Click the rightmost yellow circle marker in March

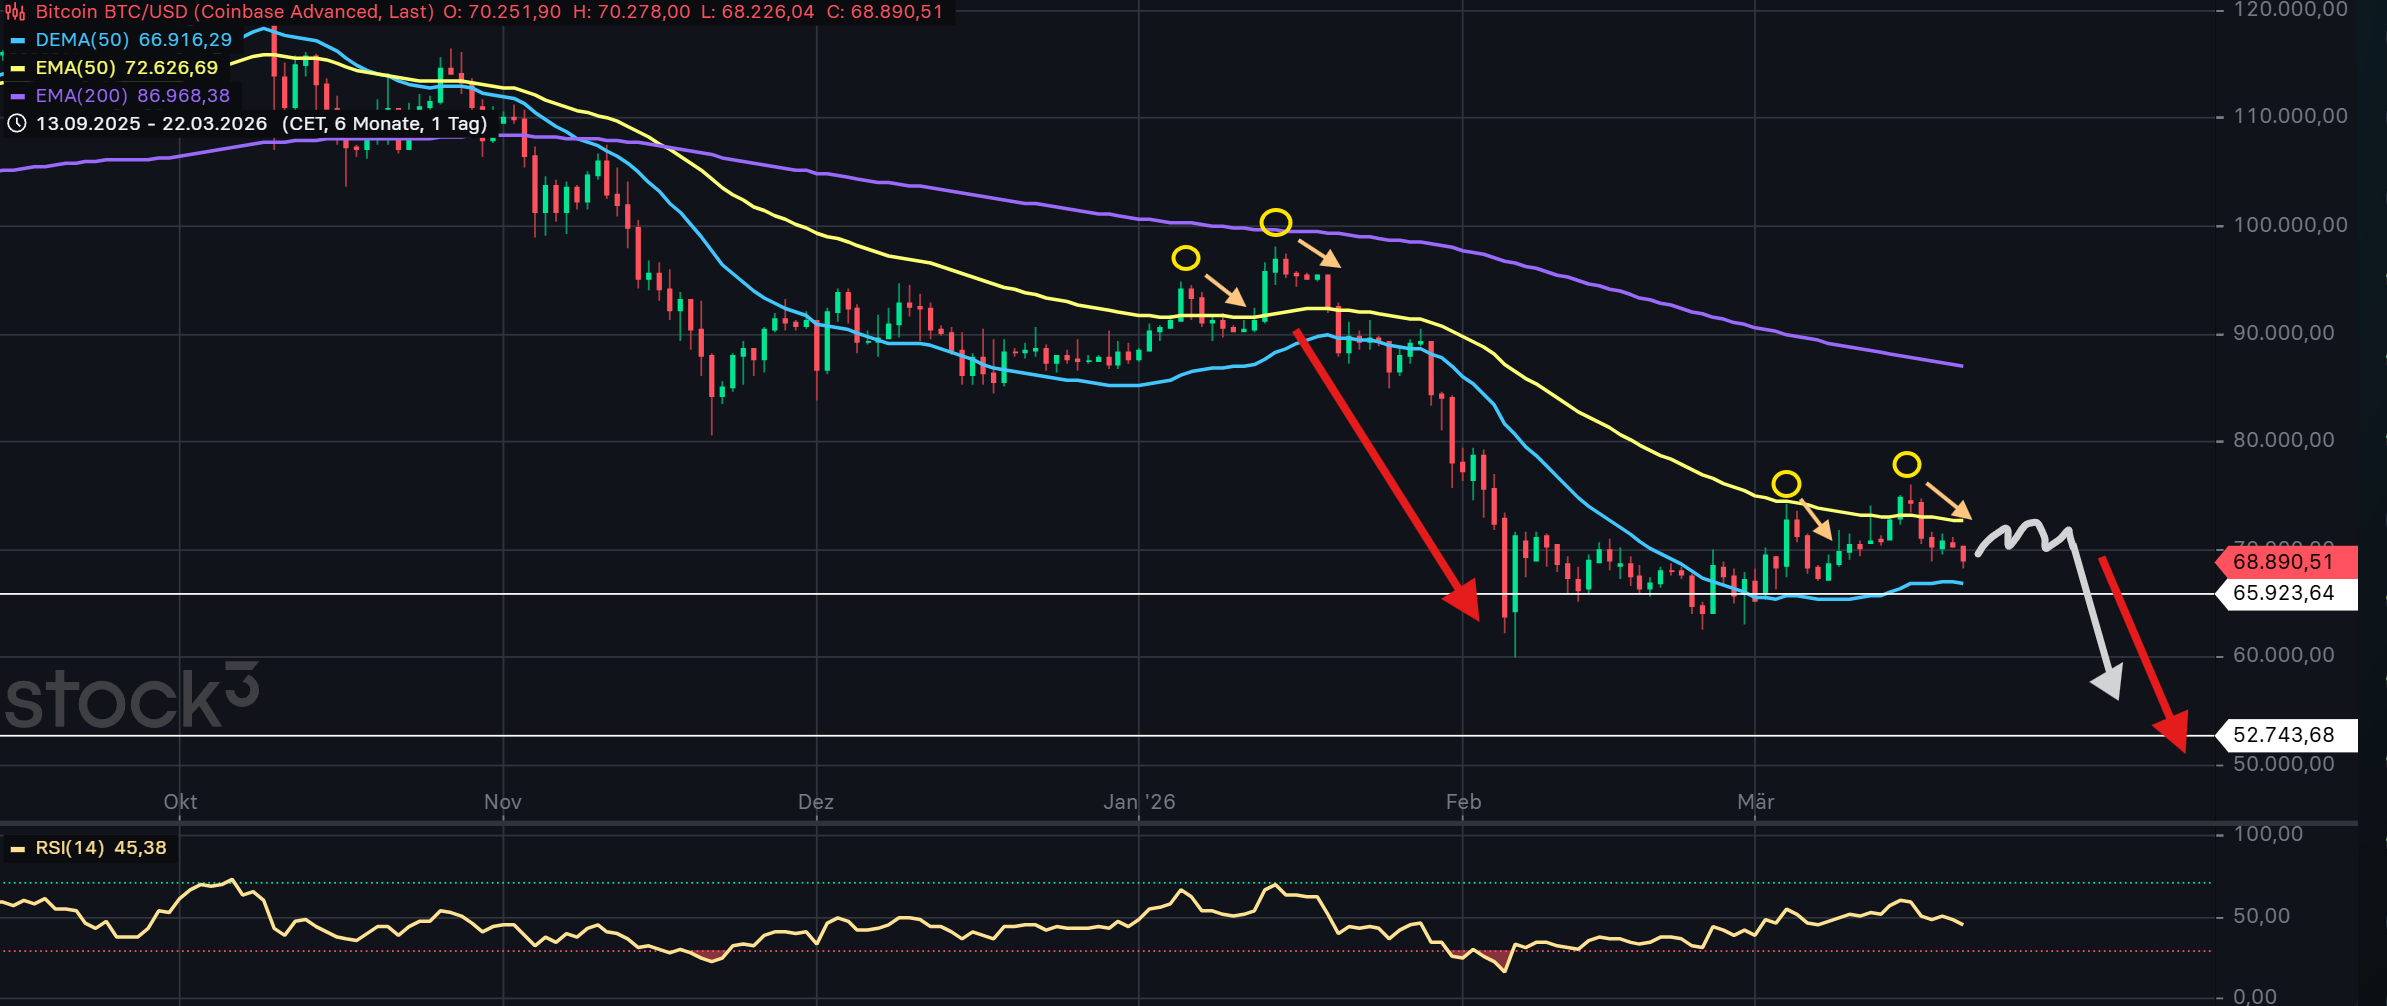click(x=1906, y=464)
